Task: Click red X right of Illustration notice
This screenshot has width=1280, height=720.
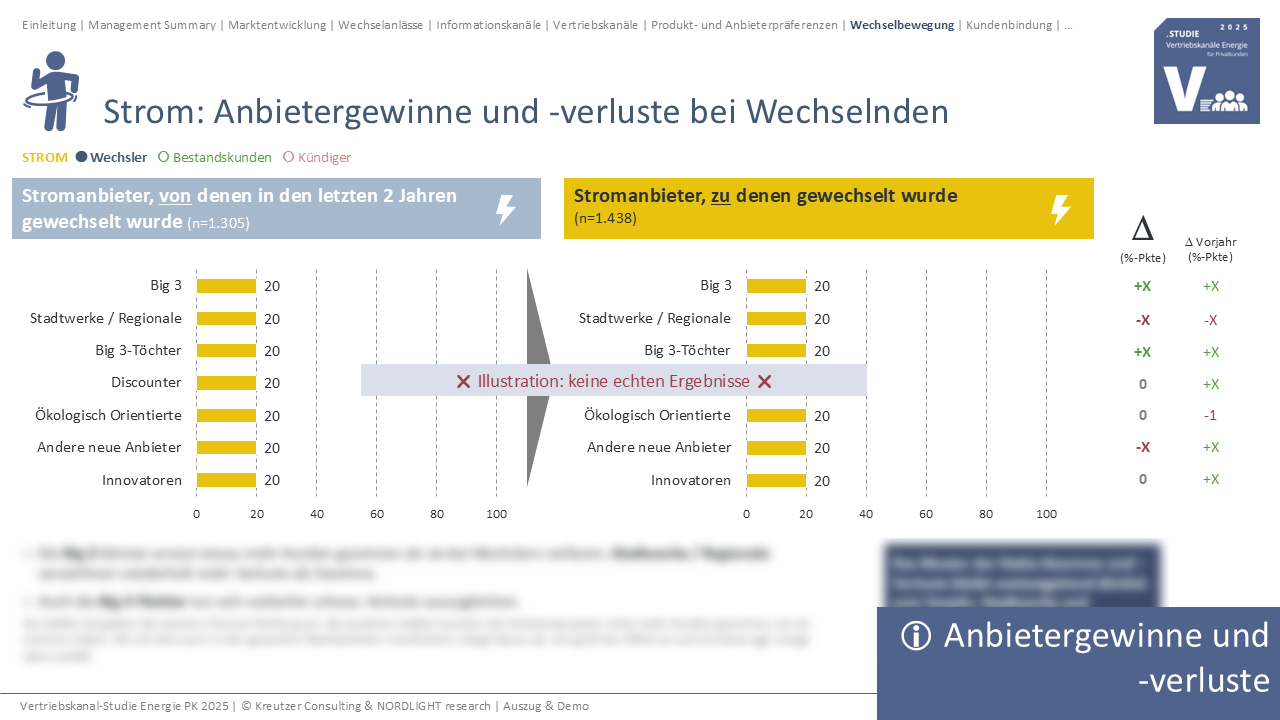Action: click(765, 381)
